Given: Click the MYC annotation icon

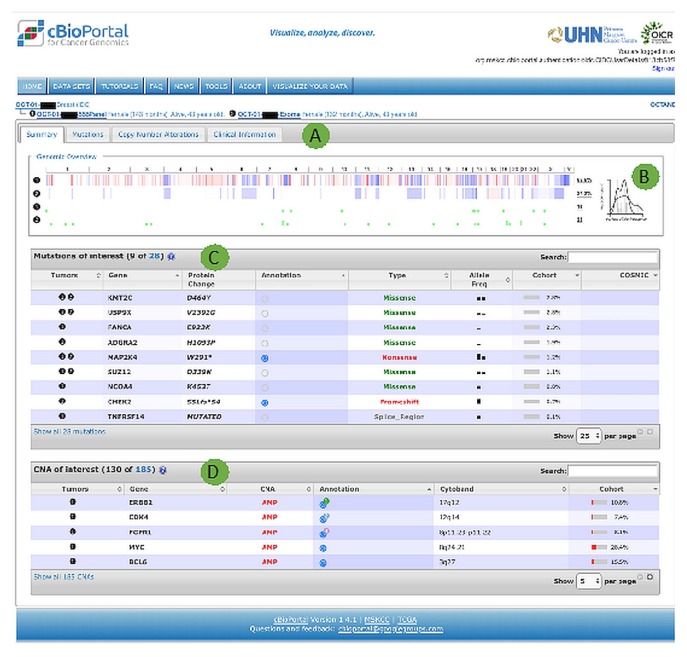Looking at the screenshot, I should point(324,548).
